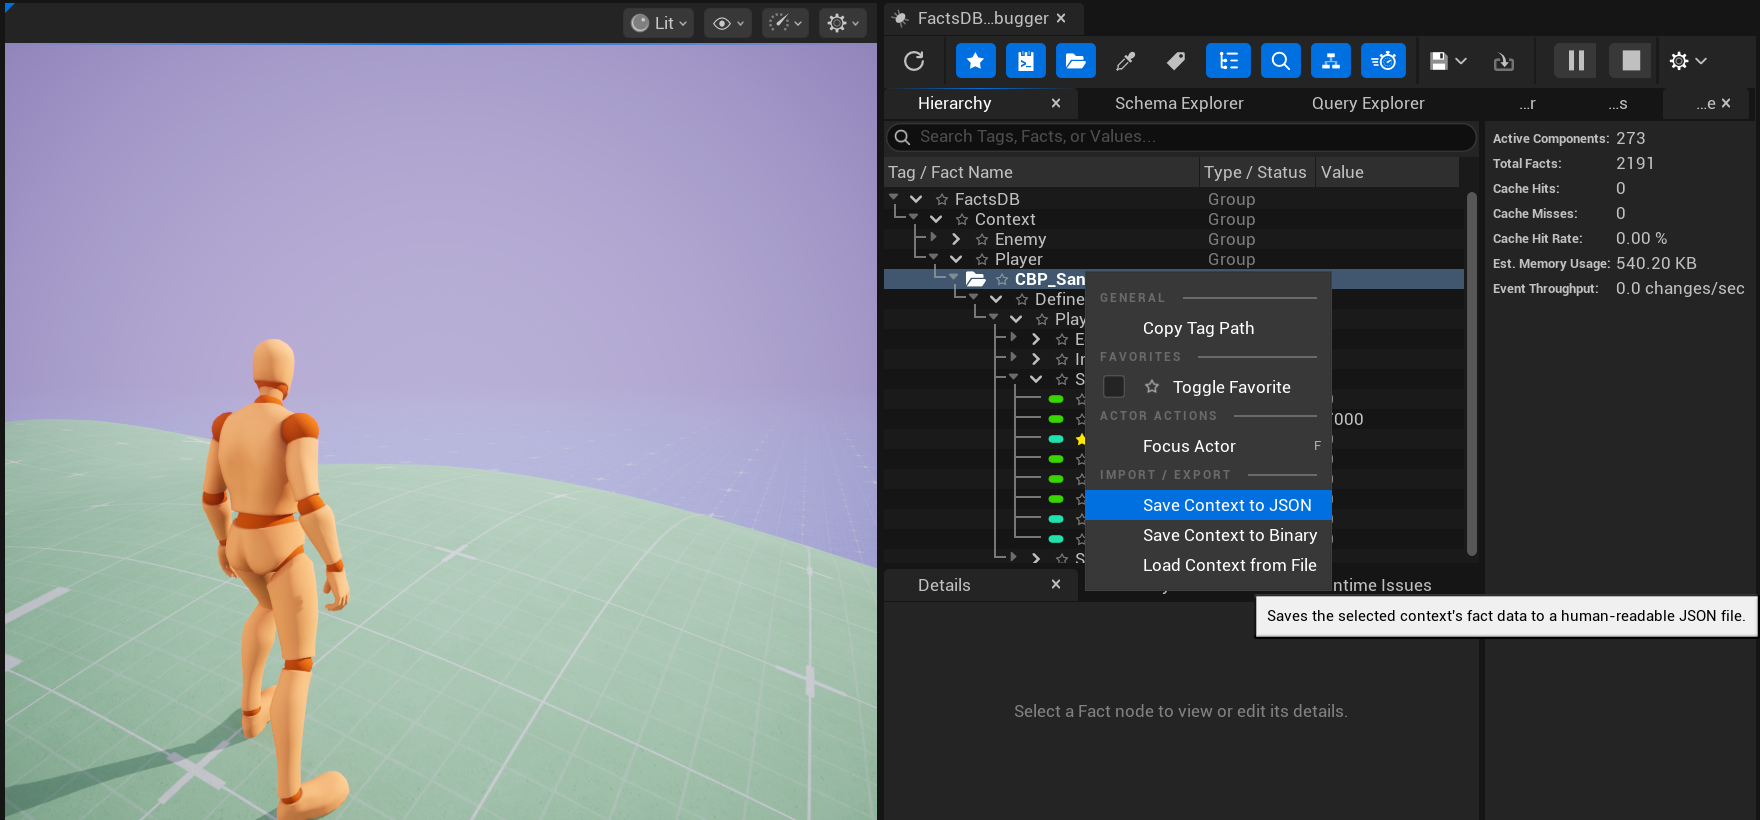Select Save Context to Binary
The height and width of the screenshot is (820, 1760).
pos(1208,535)
